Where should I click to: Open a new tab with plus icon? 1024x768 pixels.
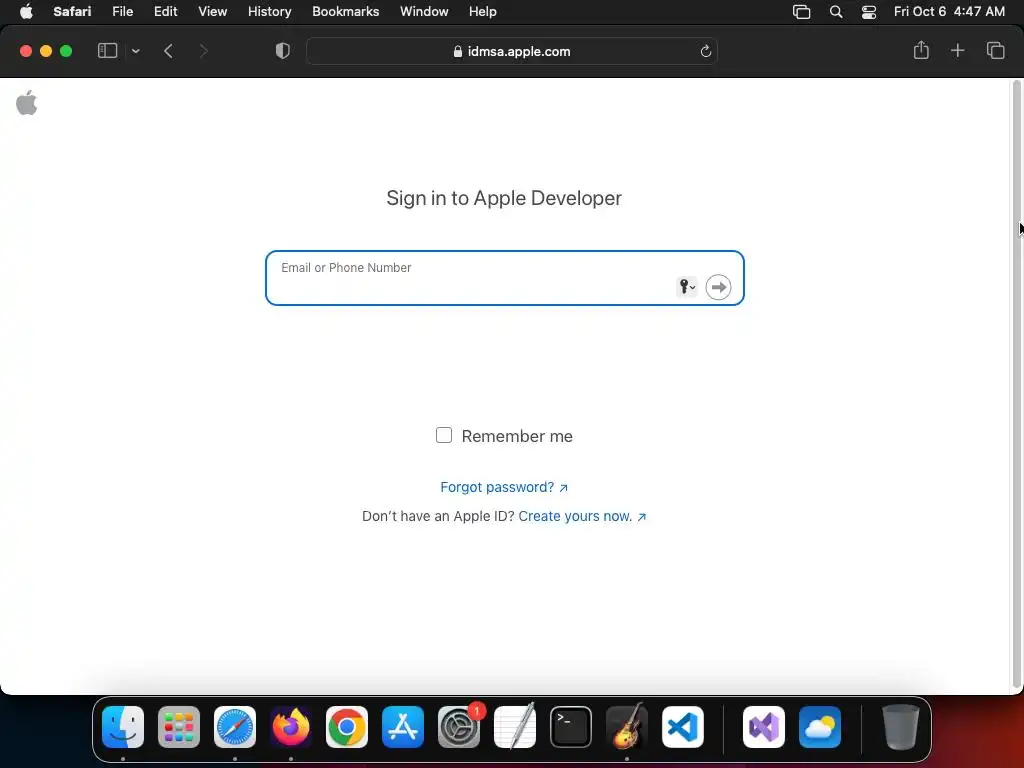957,50
